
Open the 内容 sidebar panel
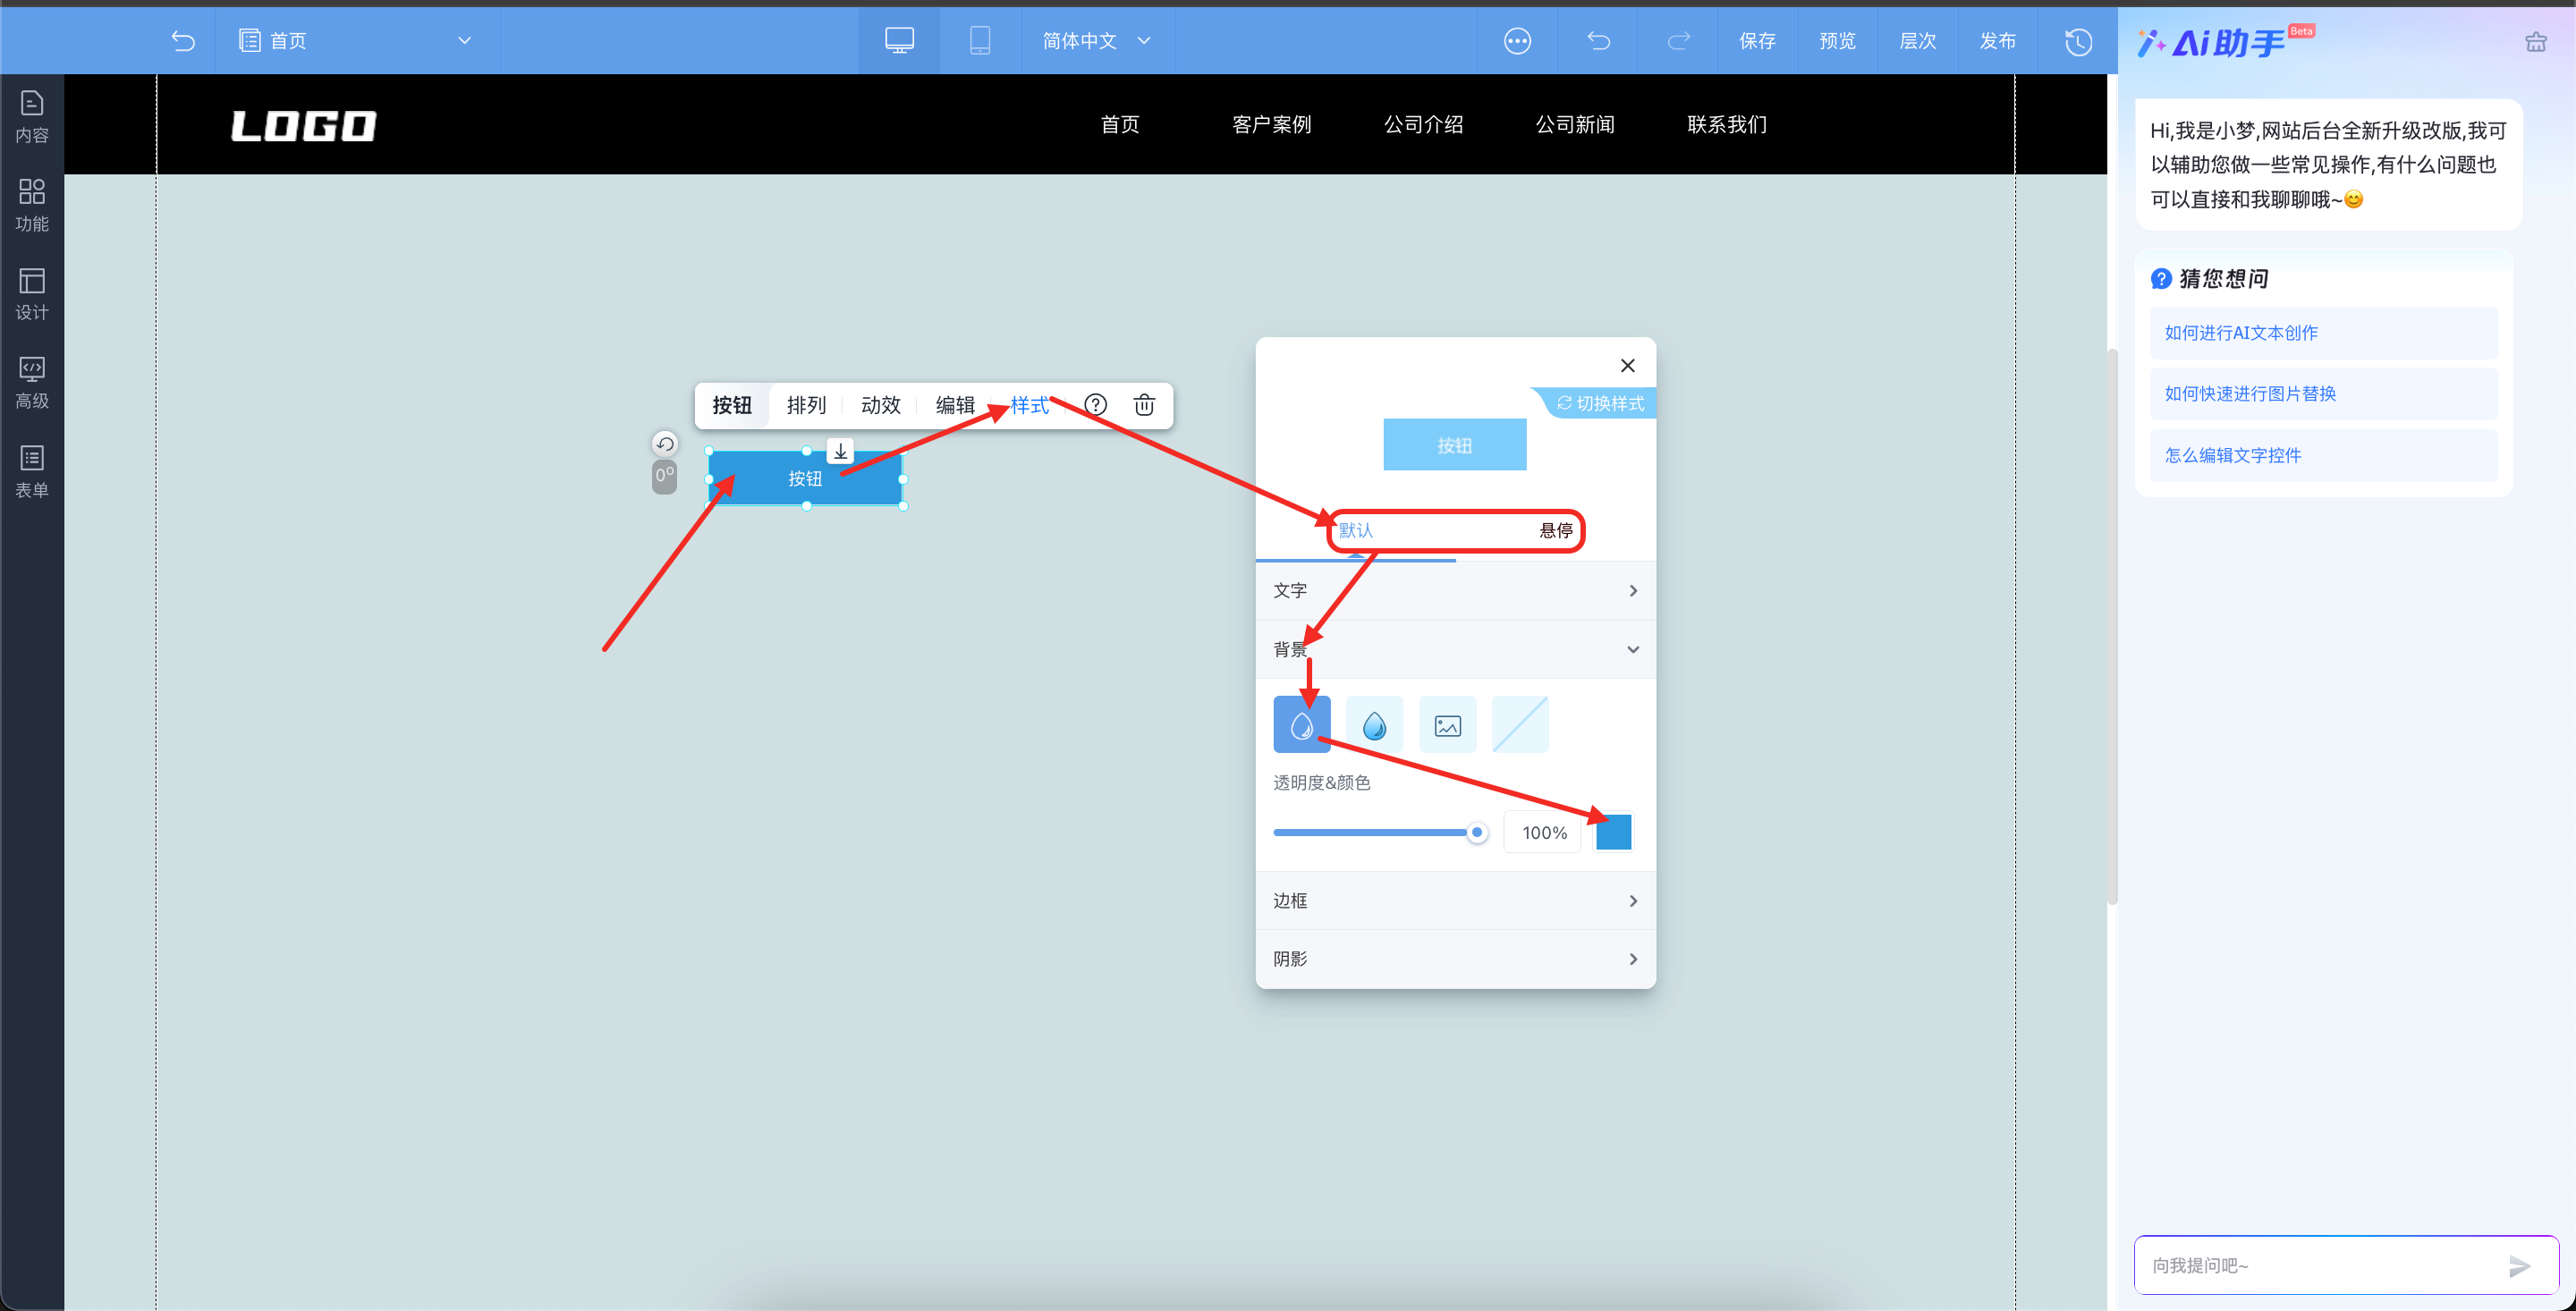pyautogui.click(x=32, y=117)
